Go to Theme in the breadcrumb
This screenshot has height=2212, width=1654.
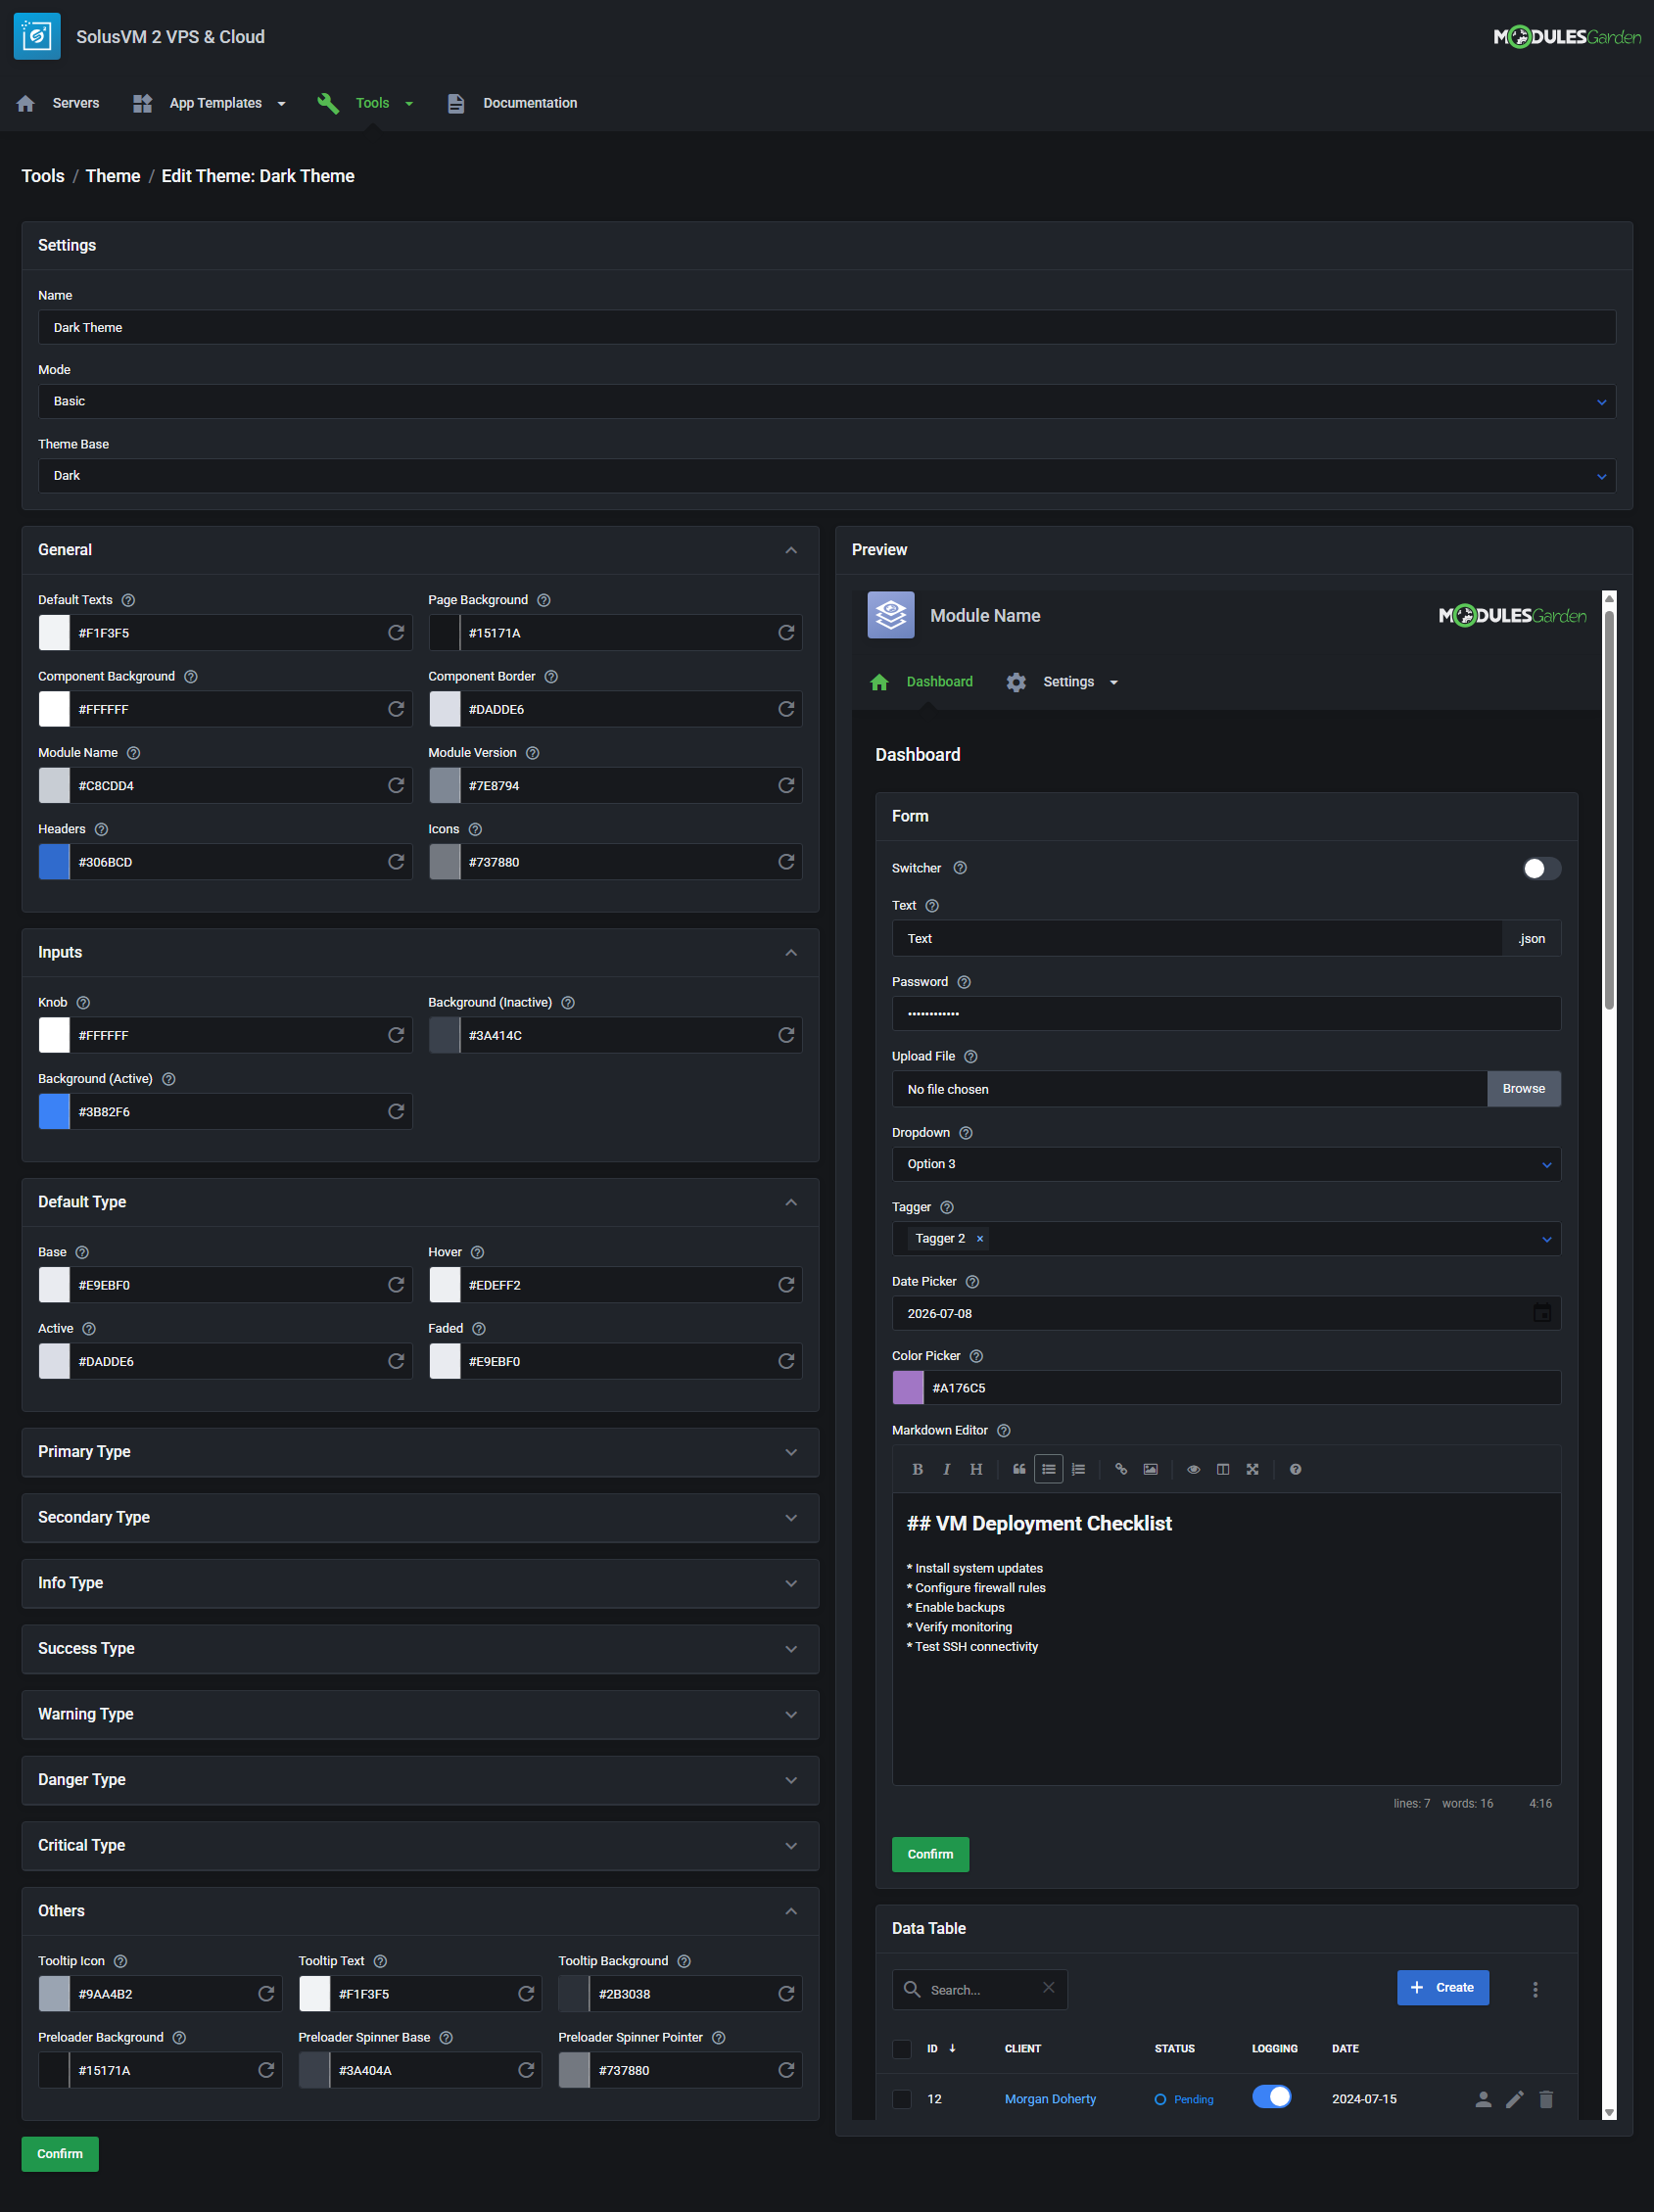(x=113, y=176)
